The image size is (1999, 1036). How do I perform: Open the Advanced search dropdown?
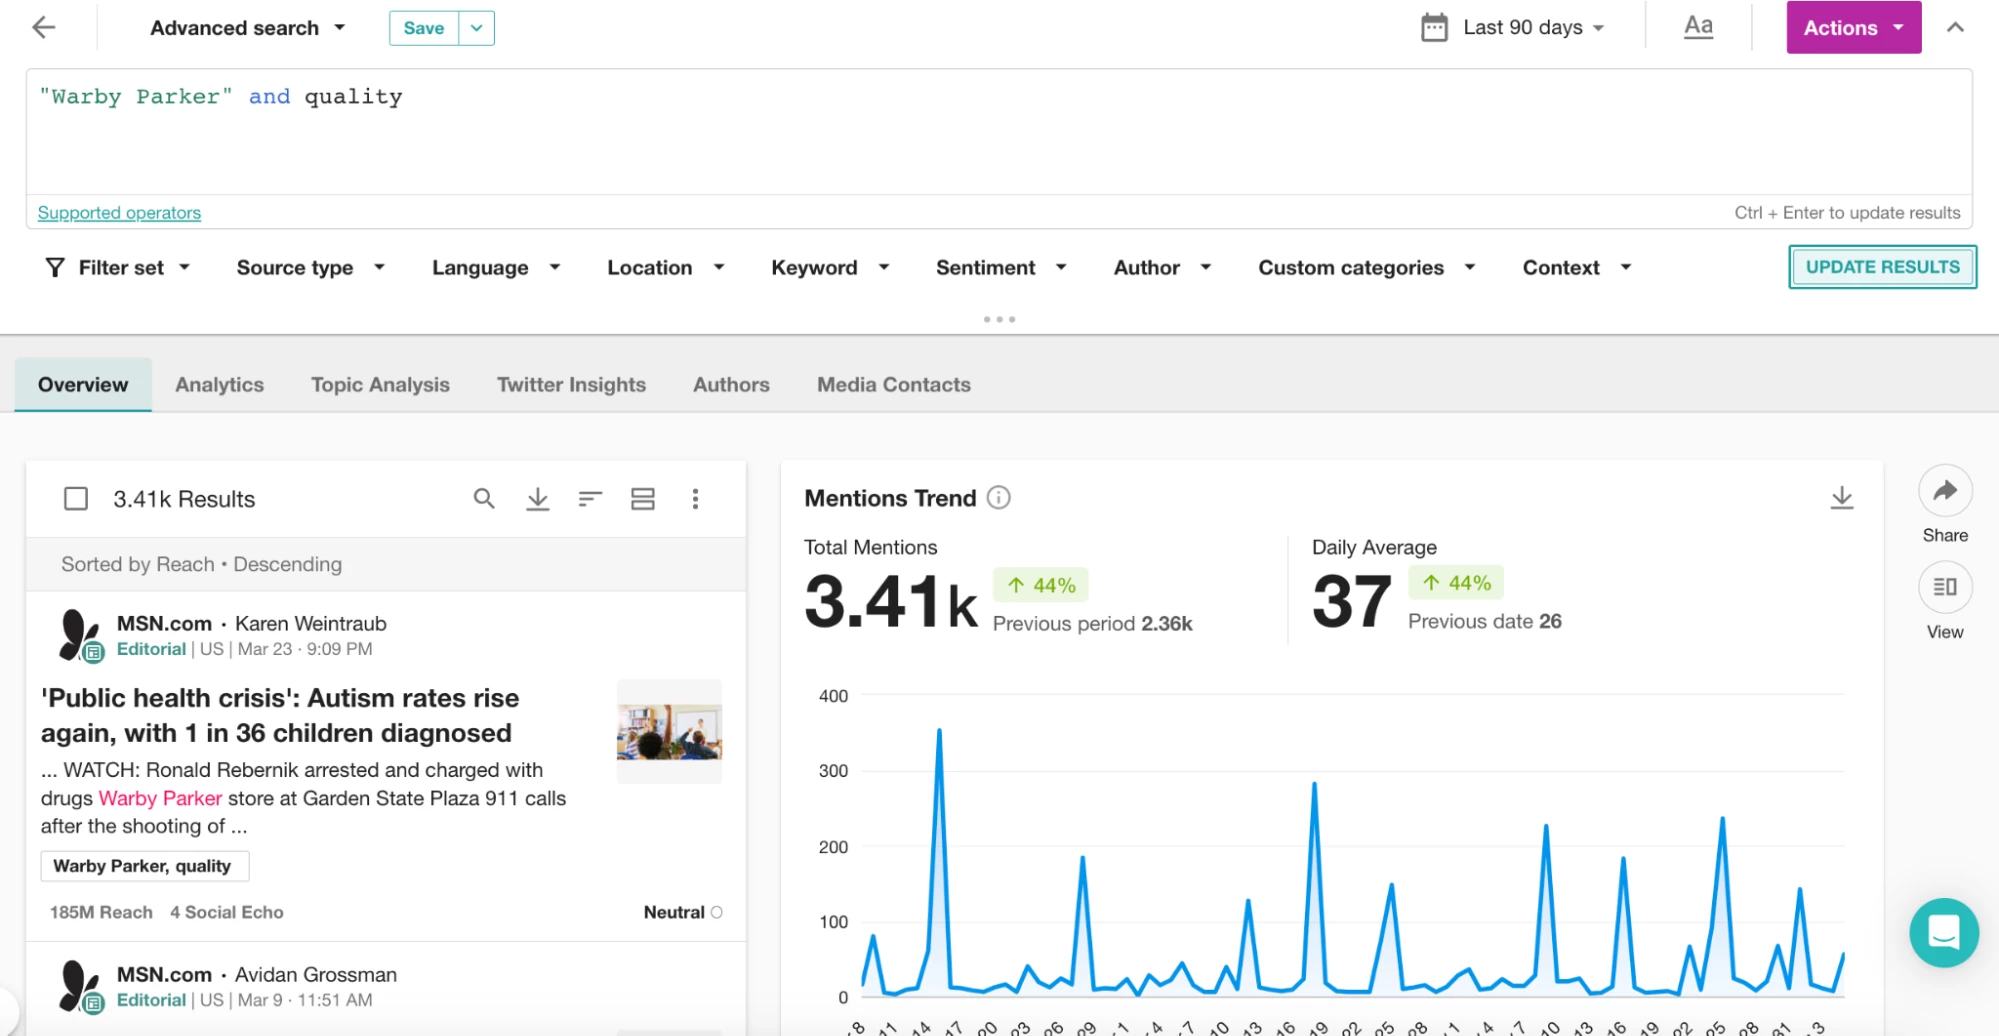[x=247, y=27]
